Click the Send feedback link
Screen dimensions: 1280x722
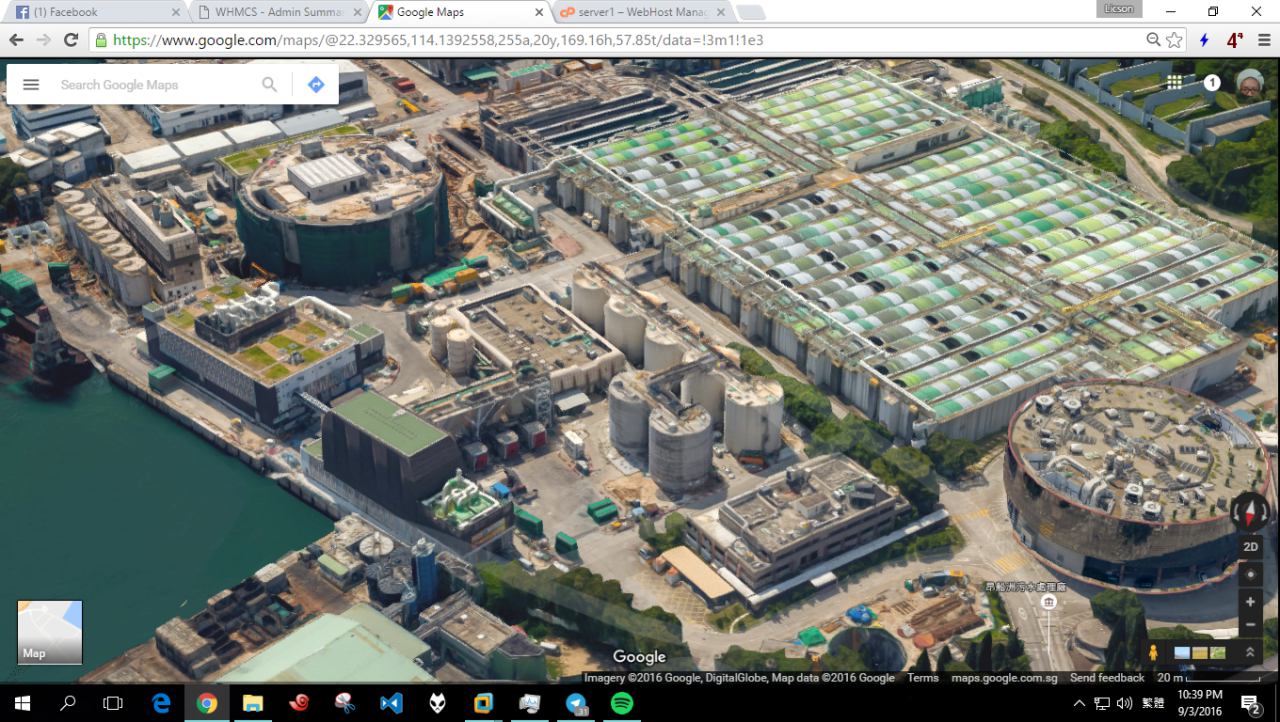coord(1106,678)
